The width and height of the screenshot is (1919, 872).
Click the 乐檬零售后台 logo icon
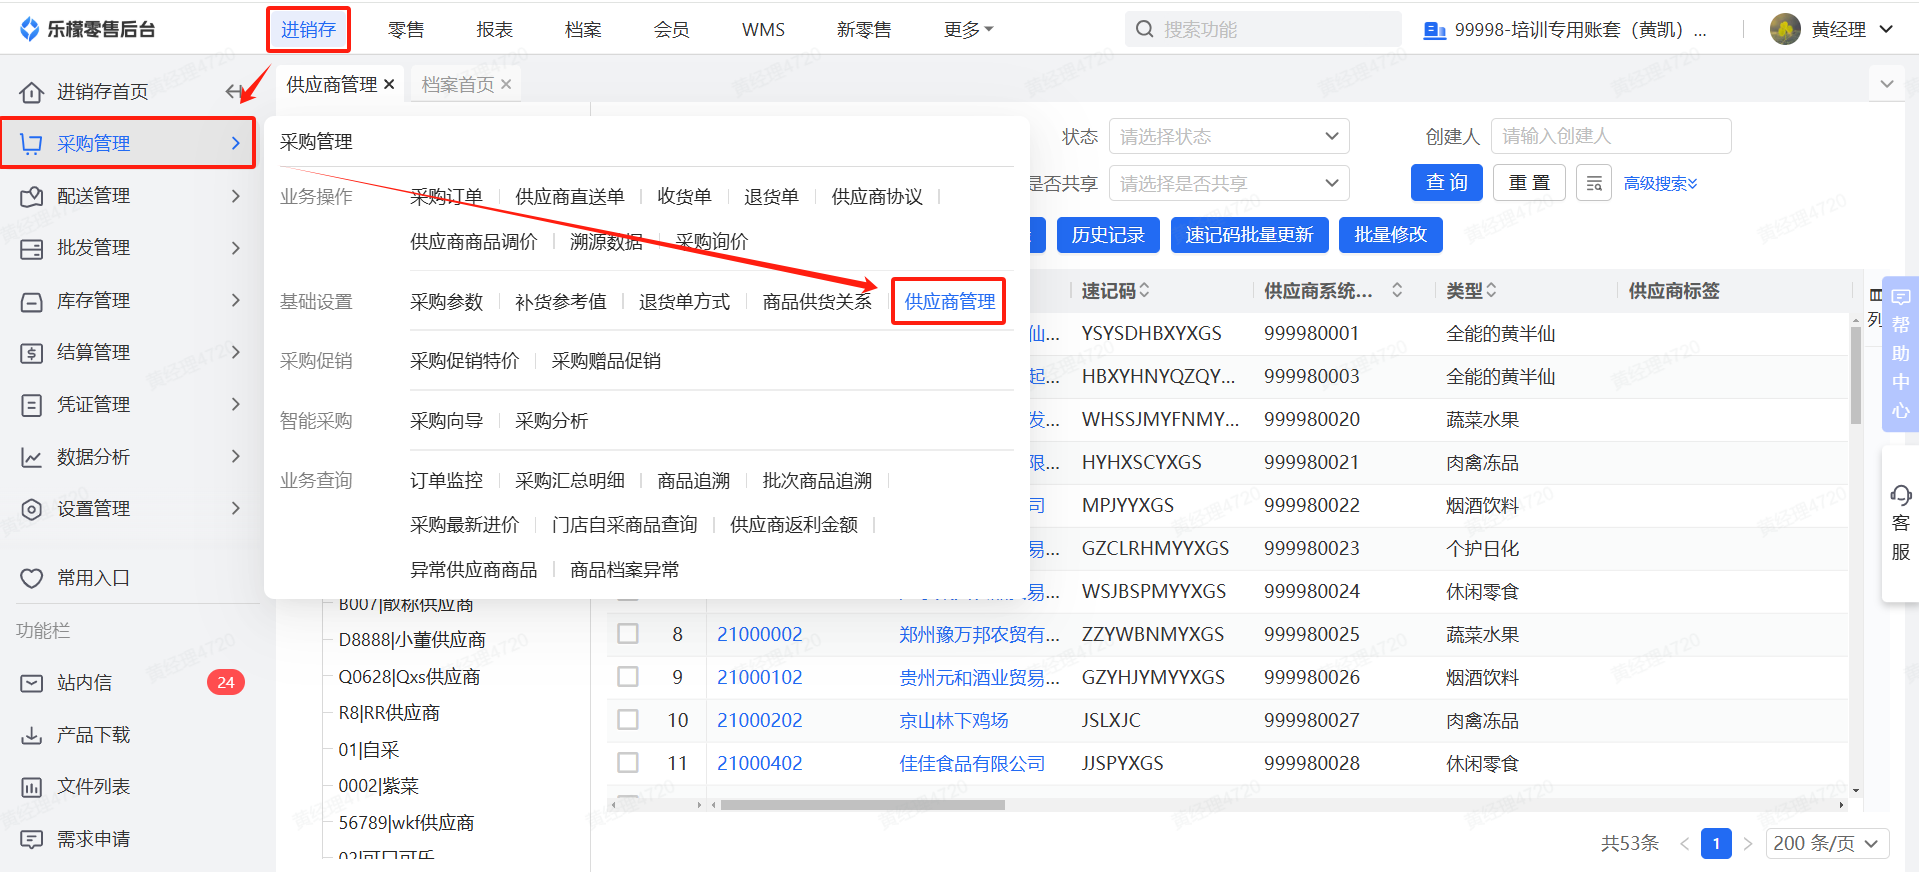29,29
